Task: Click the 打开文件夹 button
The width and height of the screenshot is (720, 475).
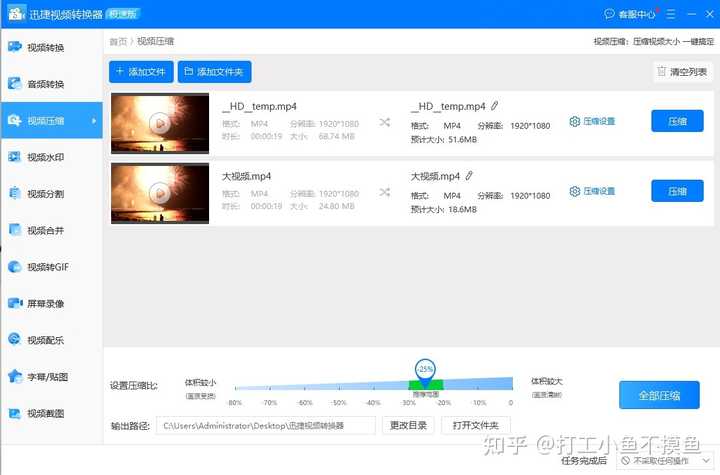Action: click(x=476, y=425)
